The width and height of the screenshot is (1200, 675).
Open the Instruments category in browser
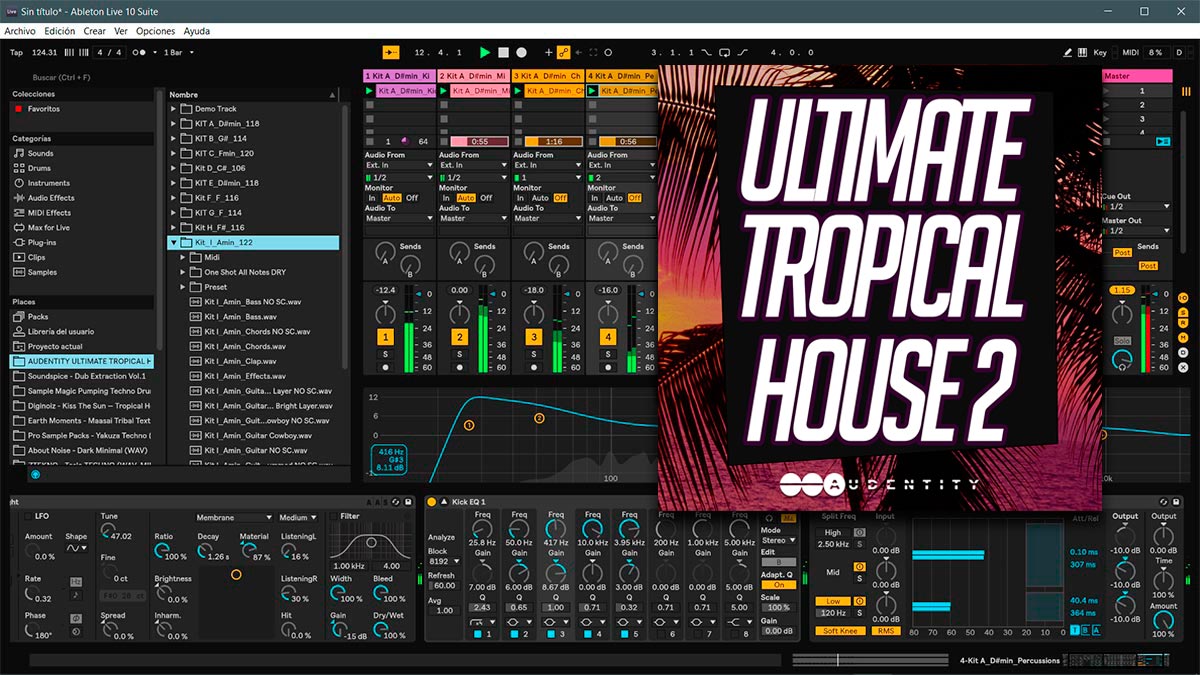42,183
